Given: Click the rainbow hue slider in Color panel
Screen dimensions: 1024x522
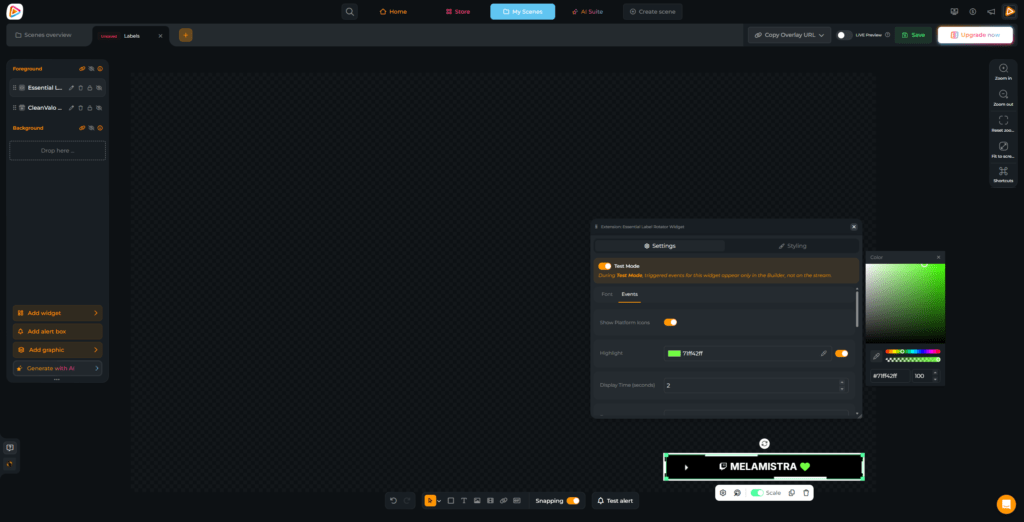Looking at the screenshot, I should (x=912, y=351).
